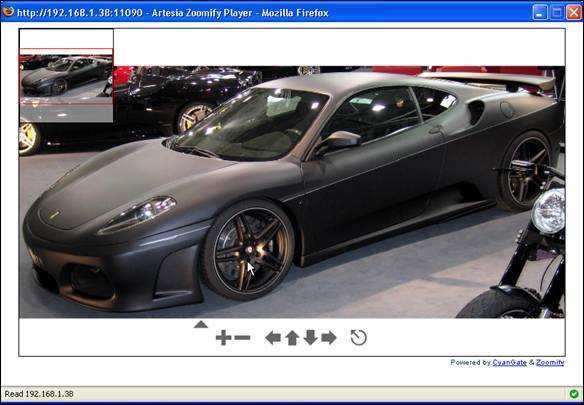Collapse the toolbar using the small triangle
Screen dimensions: 584x405
click(x=201, y=324)
